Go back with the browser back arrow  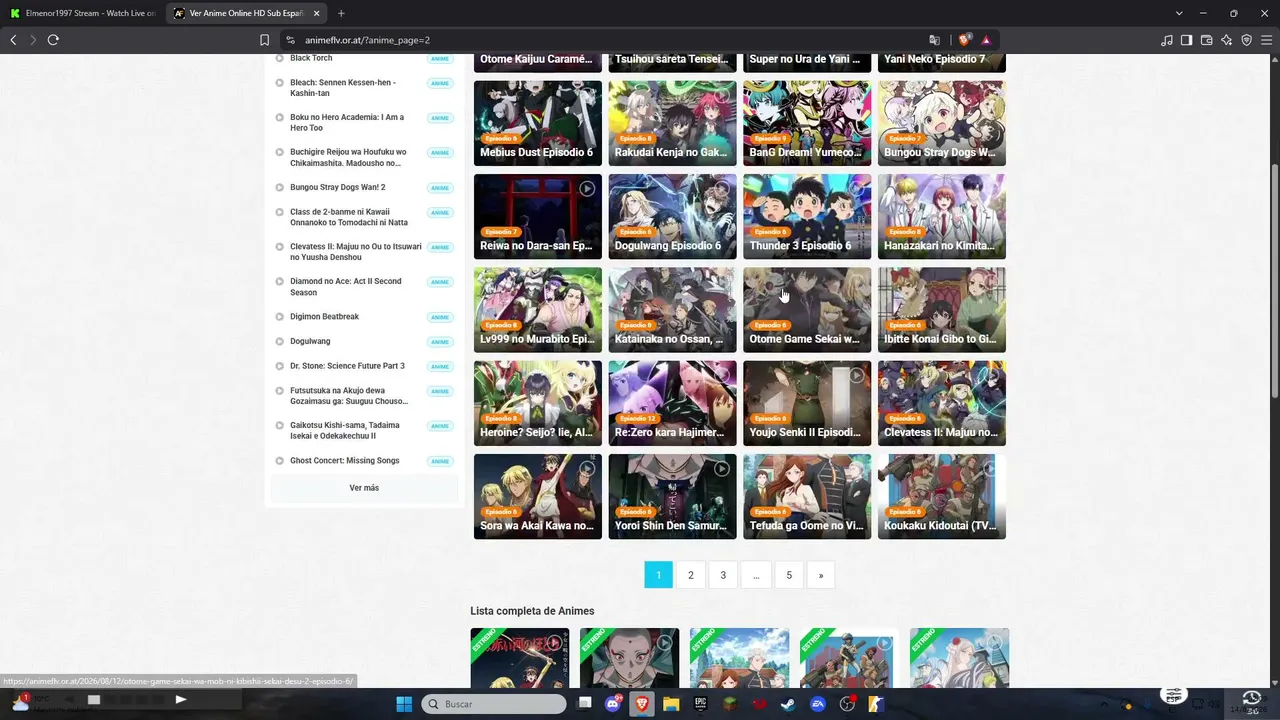(x=13, y=40)
